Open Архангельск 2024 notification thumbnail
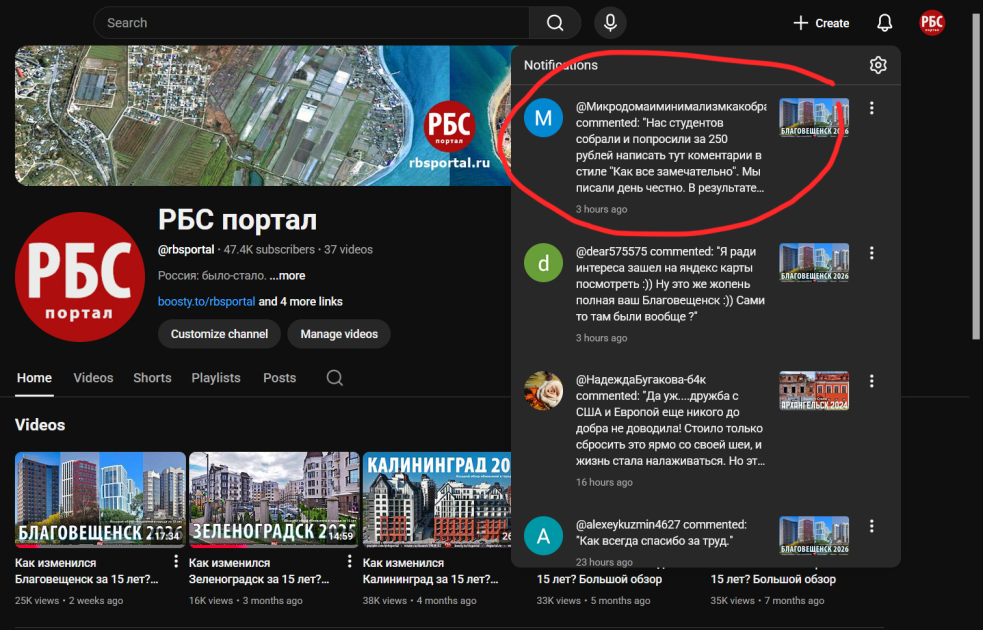This screenshot has height=630, width=983. point(814,390)
